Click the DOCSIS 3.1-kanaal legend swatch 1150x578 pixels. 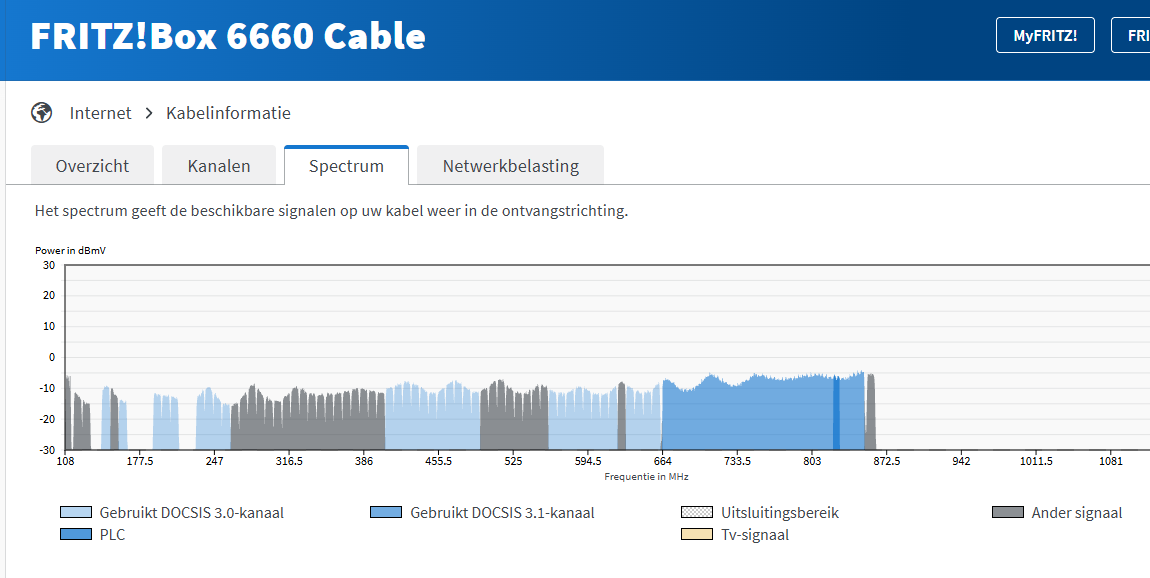point(386,513)
